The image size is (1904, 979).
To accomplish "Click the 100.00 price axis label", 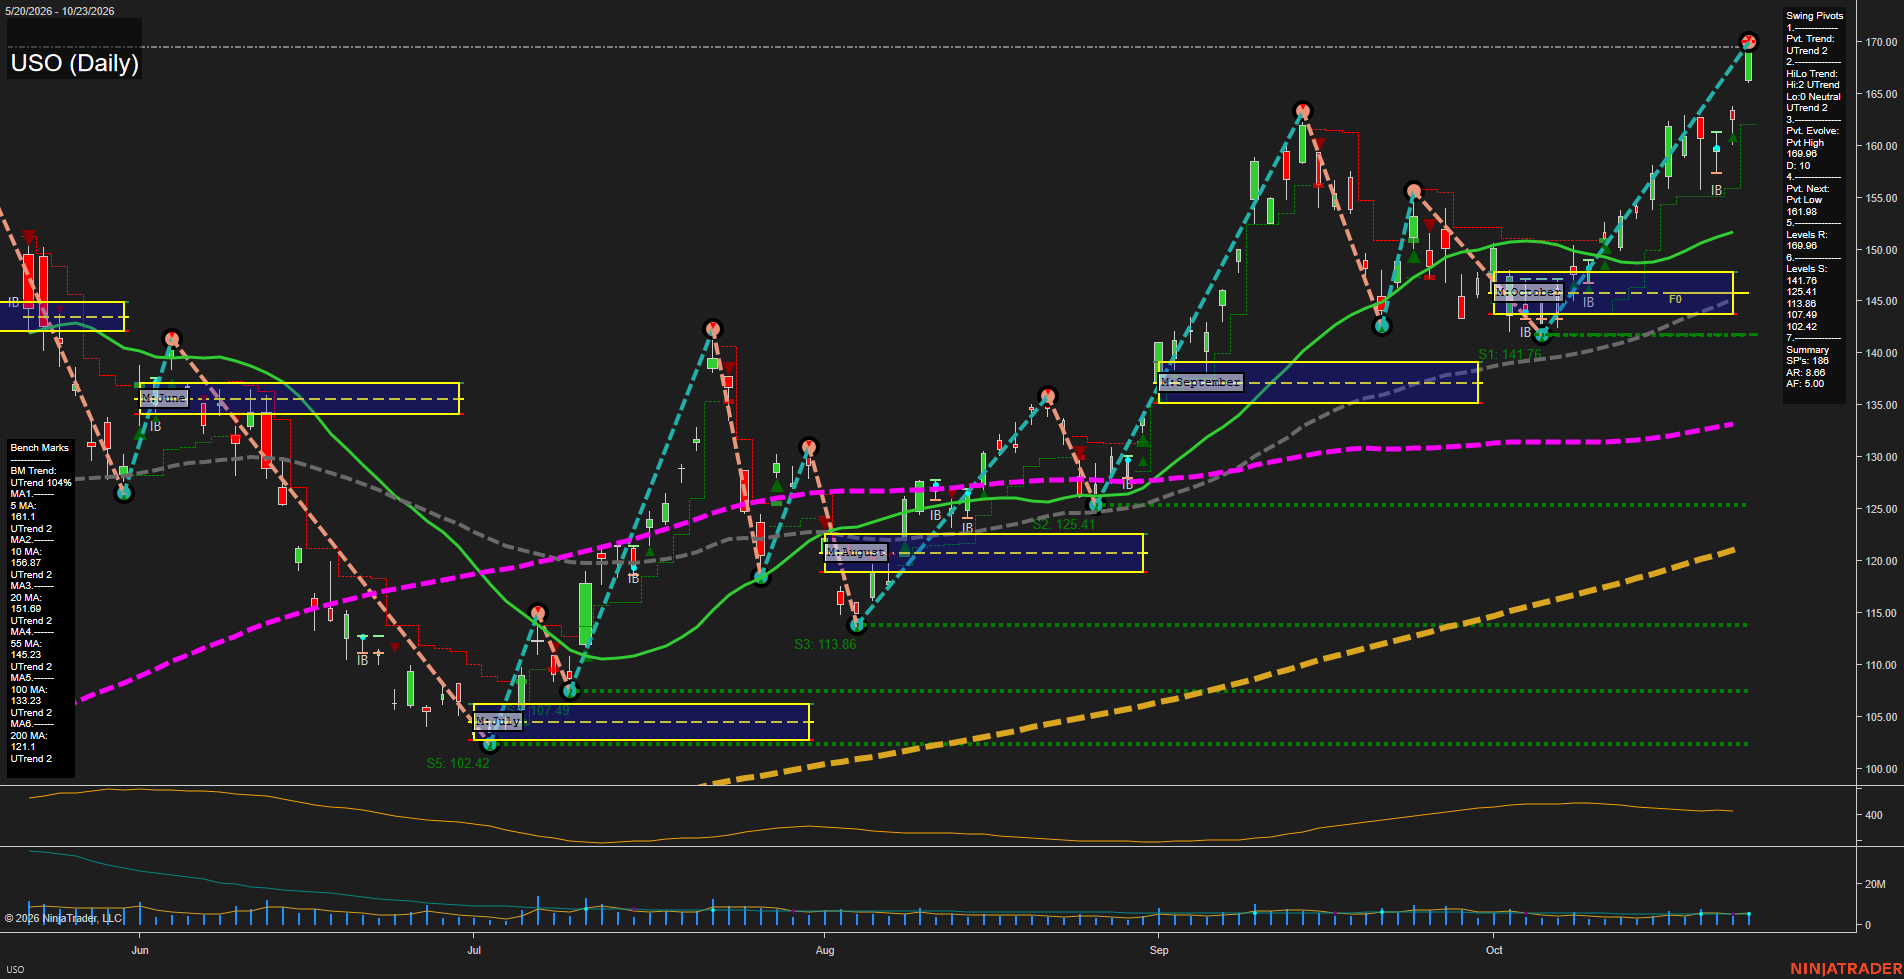I will (1881, 769).
